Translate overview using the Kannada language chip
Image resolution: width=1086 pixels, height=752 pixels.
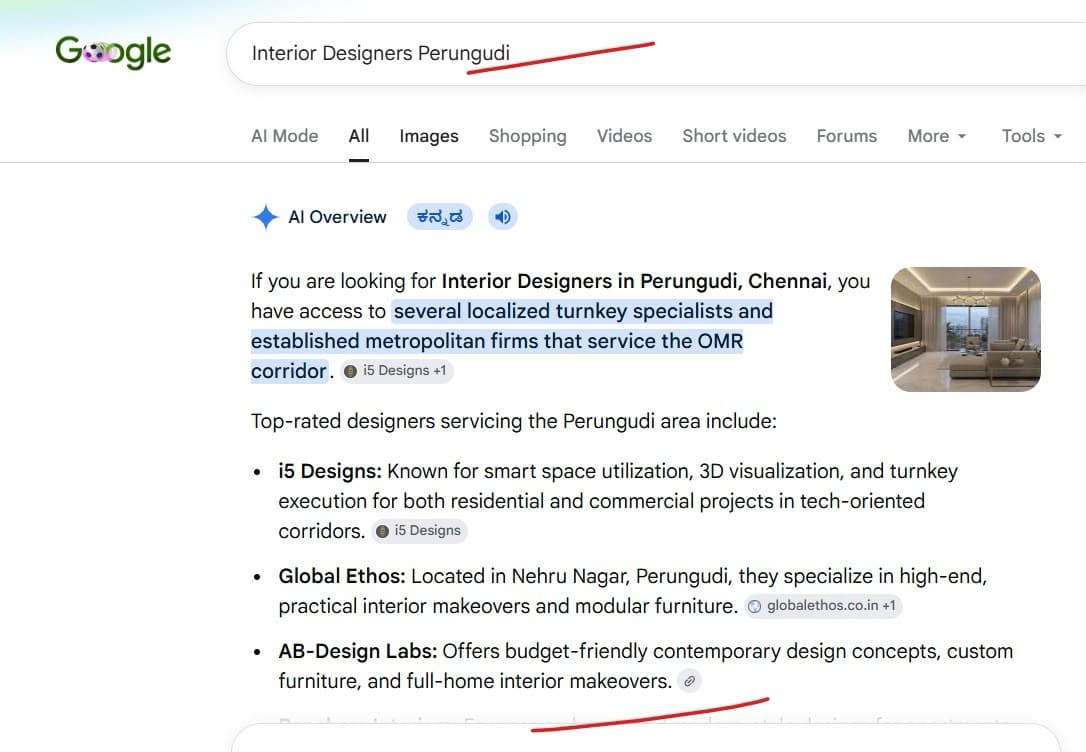(x=440, y=217)
